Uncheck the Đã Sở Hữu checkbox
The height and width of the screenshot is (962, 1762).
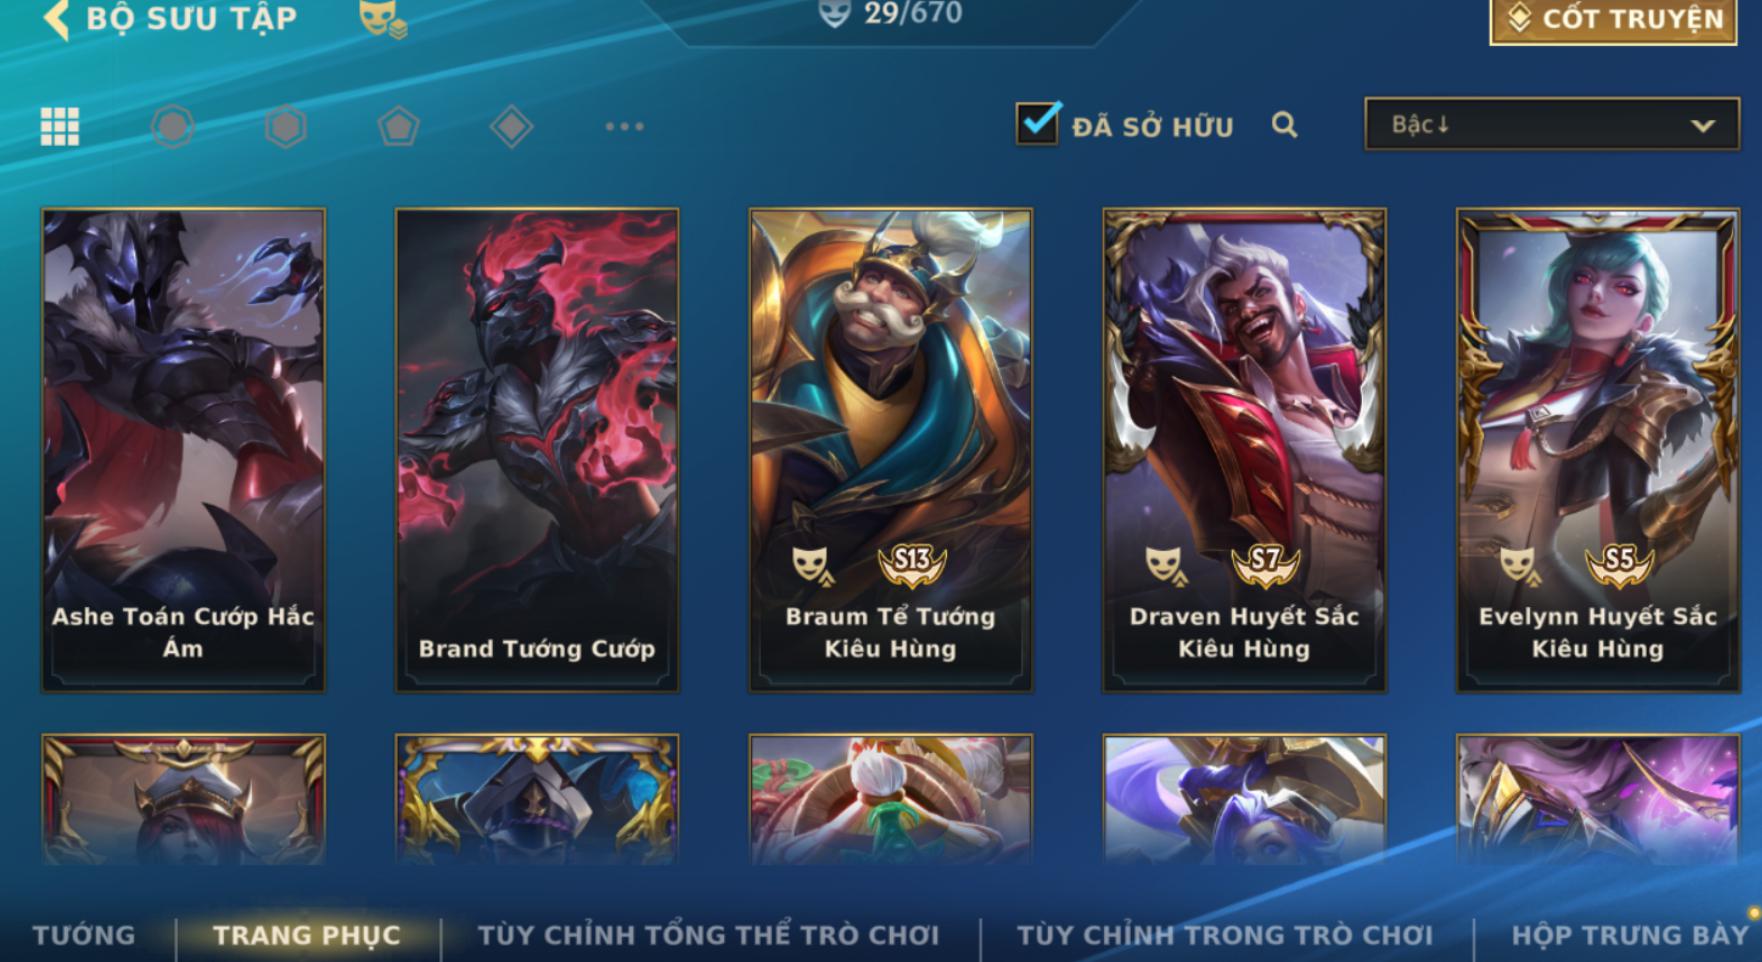click(x=1038, y=124)
